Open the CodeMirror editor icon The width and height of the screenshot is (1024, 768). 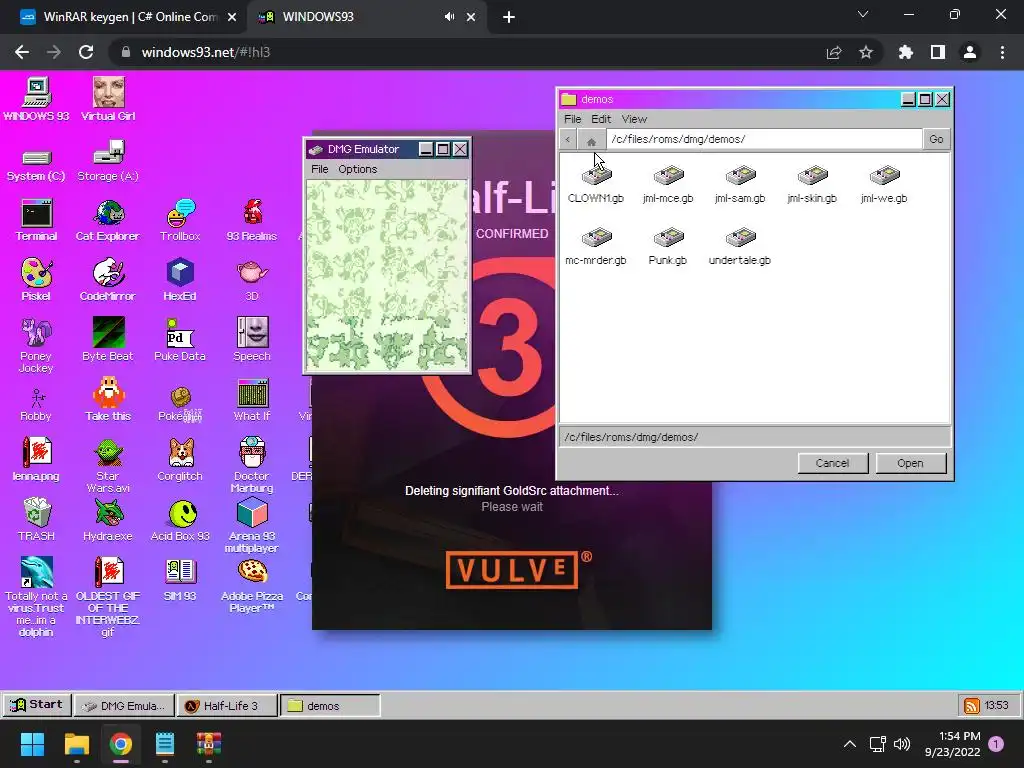click(108, 280)
